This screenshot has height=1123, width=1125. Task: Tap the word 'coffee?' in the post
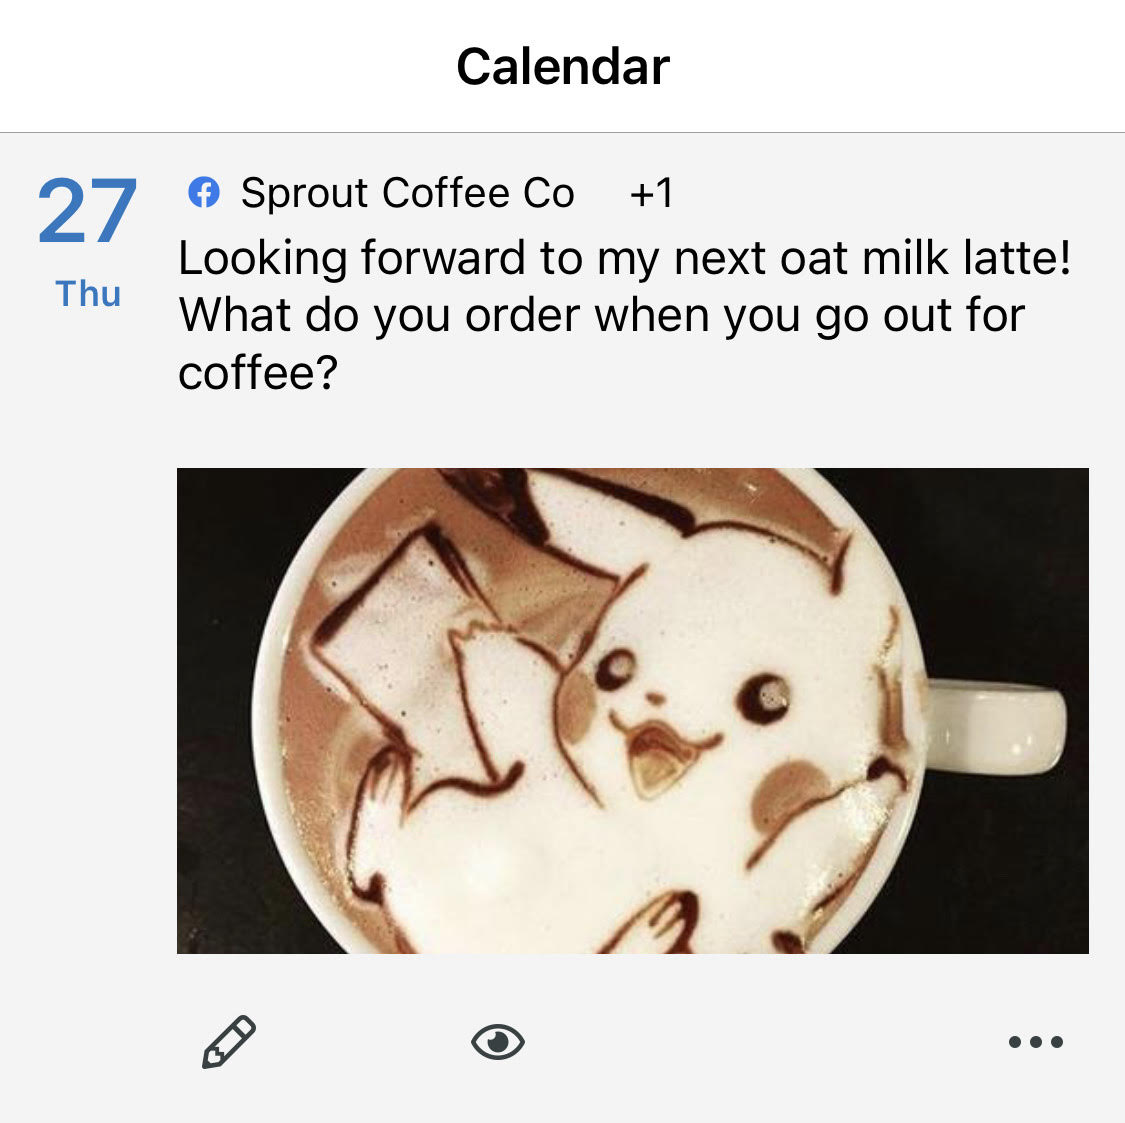tap(258, 373)
